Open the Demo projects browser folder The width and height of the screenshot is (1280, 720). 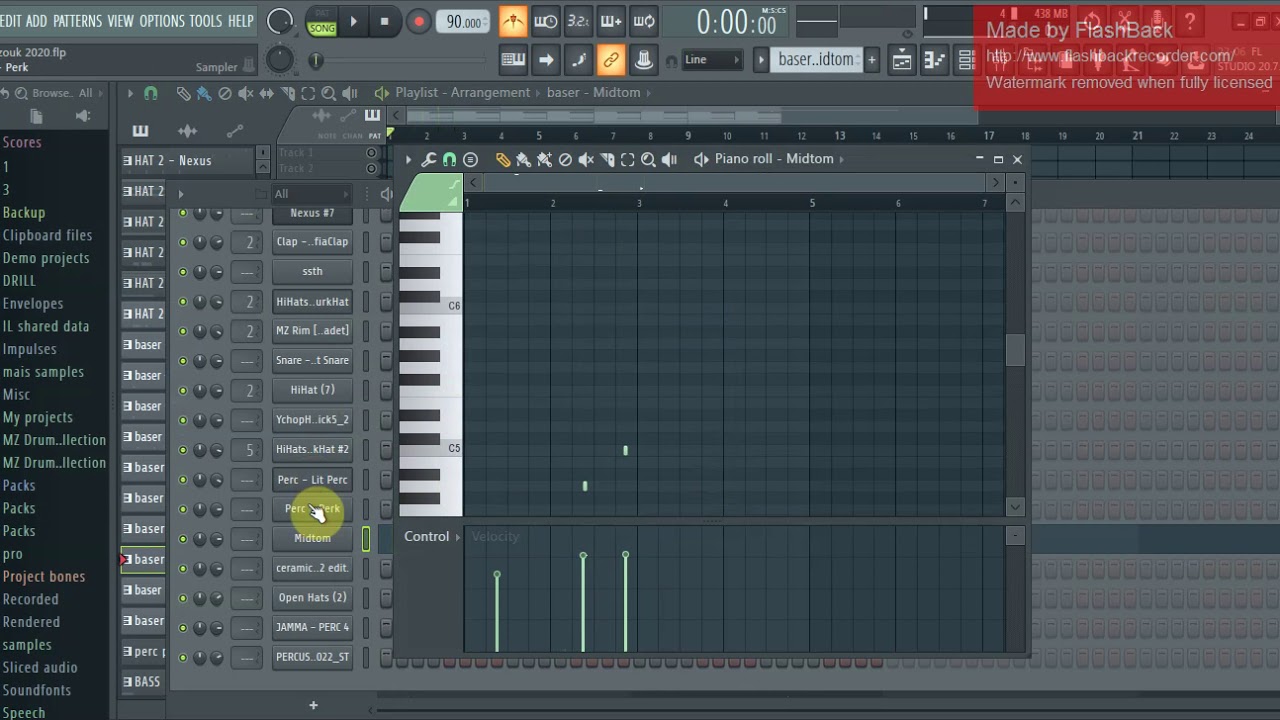coord(46,258)
